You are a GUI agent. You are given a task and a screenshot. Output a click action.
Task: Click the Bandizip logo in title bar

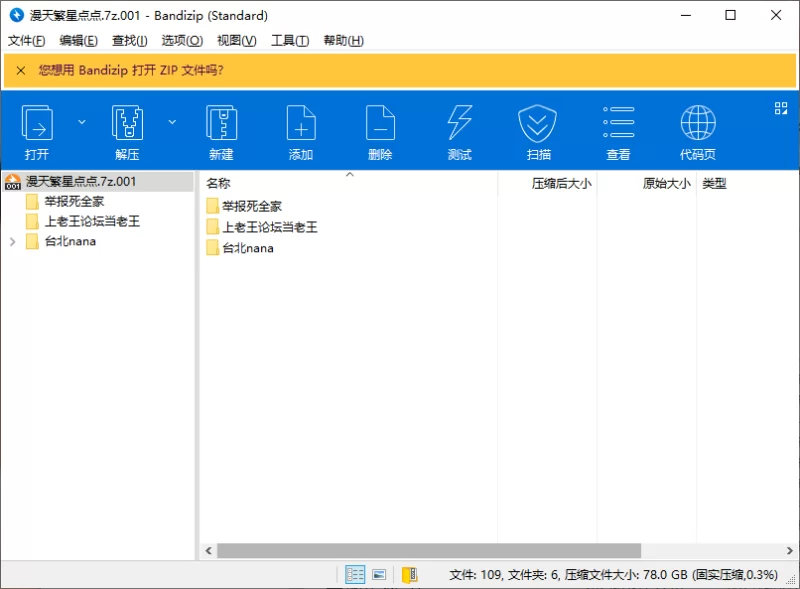click(x=17, y=15)
